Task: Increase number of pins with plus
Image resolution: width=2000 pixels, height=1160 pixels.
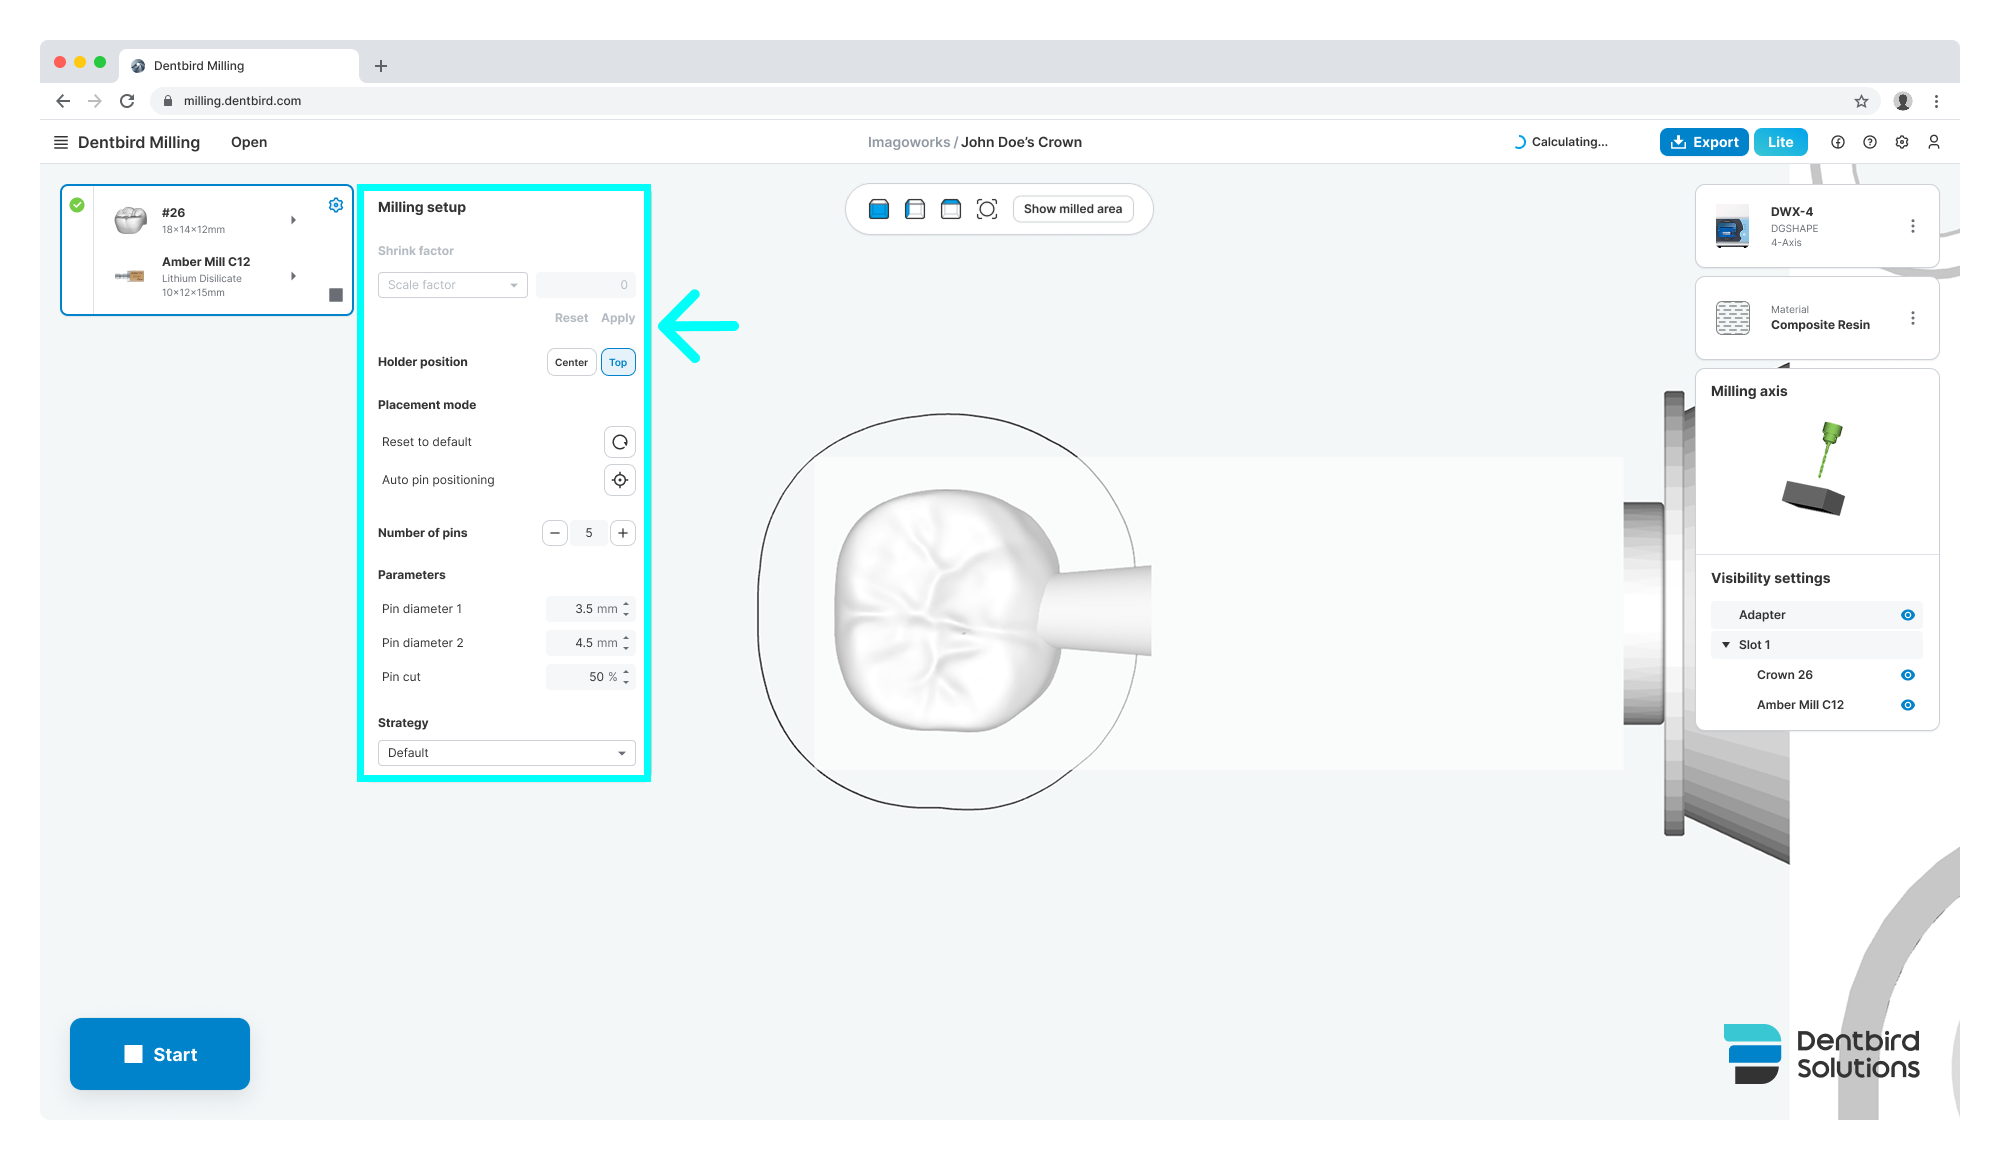Action: click(623, 533)
